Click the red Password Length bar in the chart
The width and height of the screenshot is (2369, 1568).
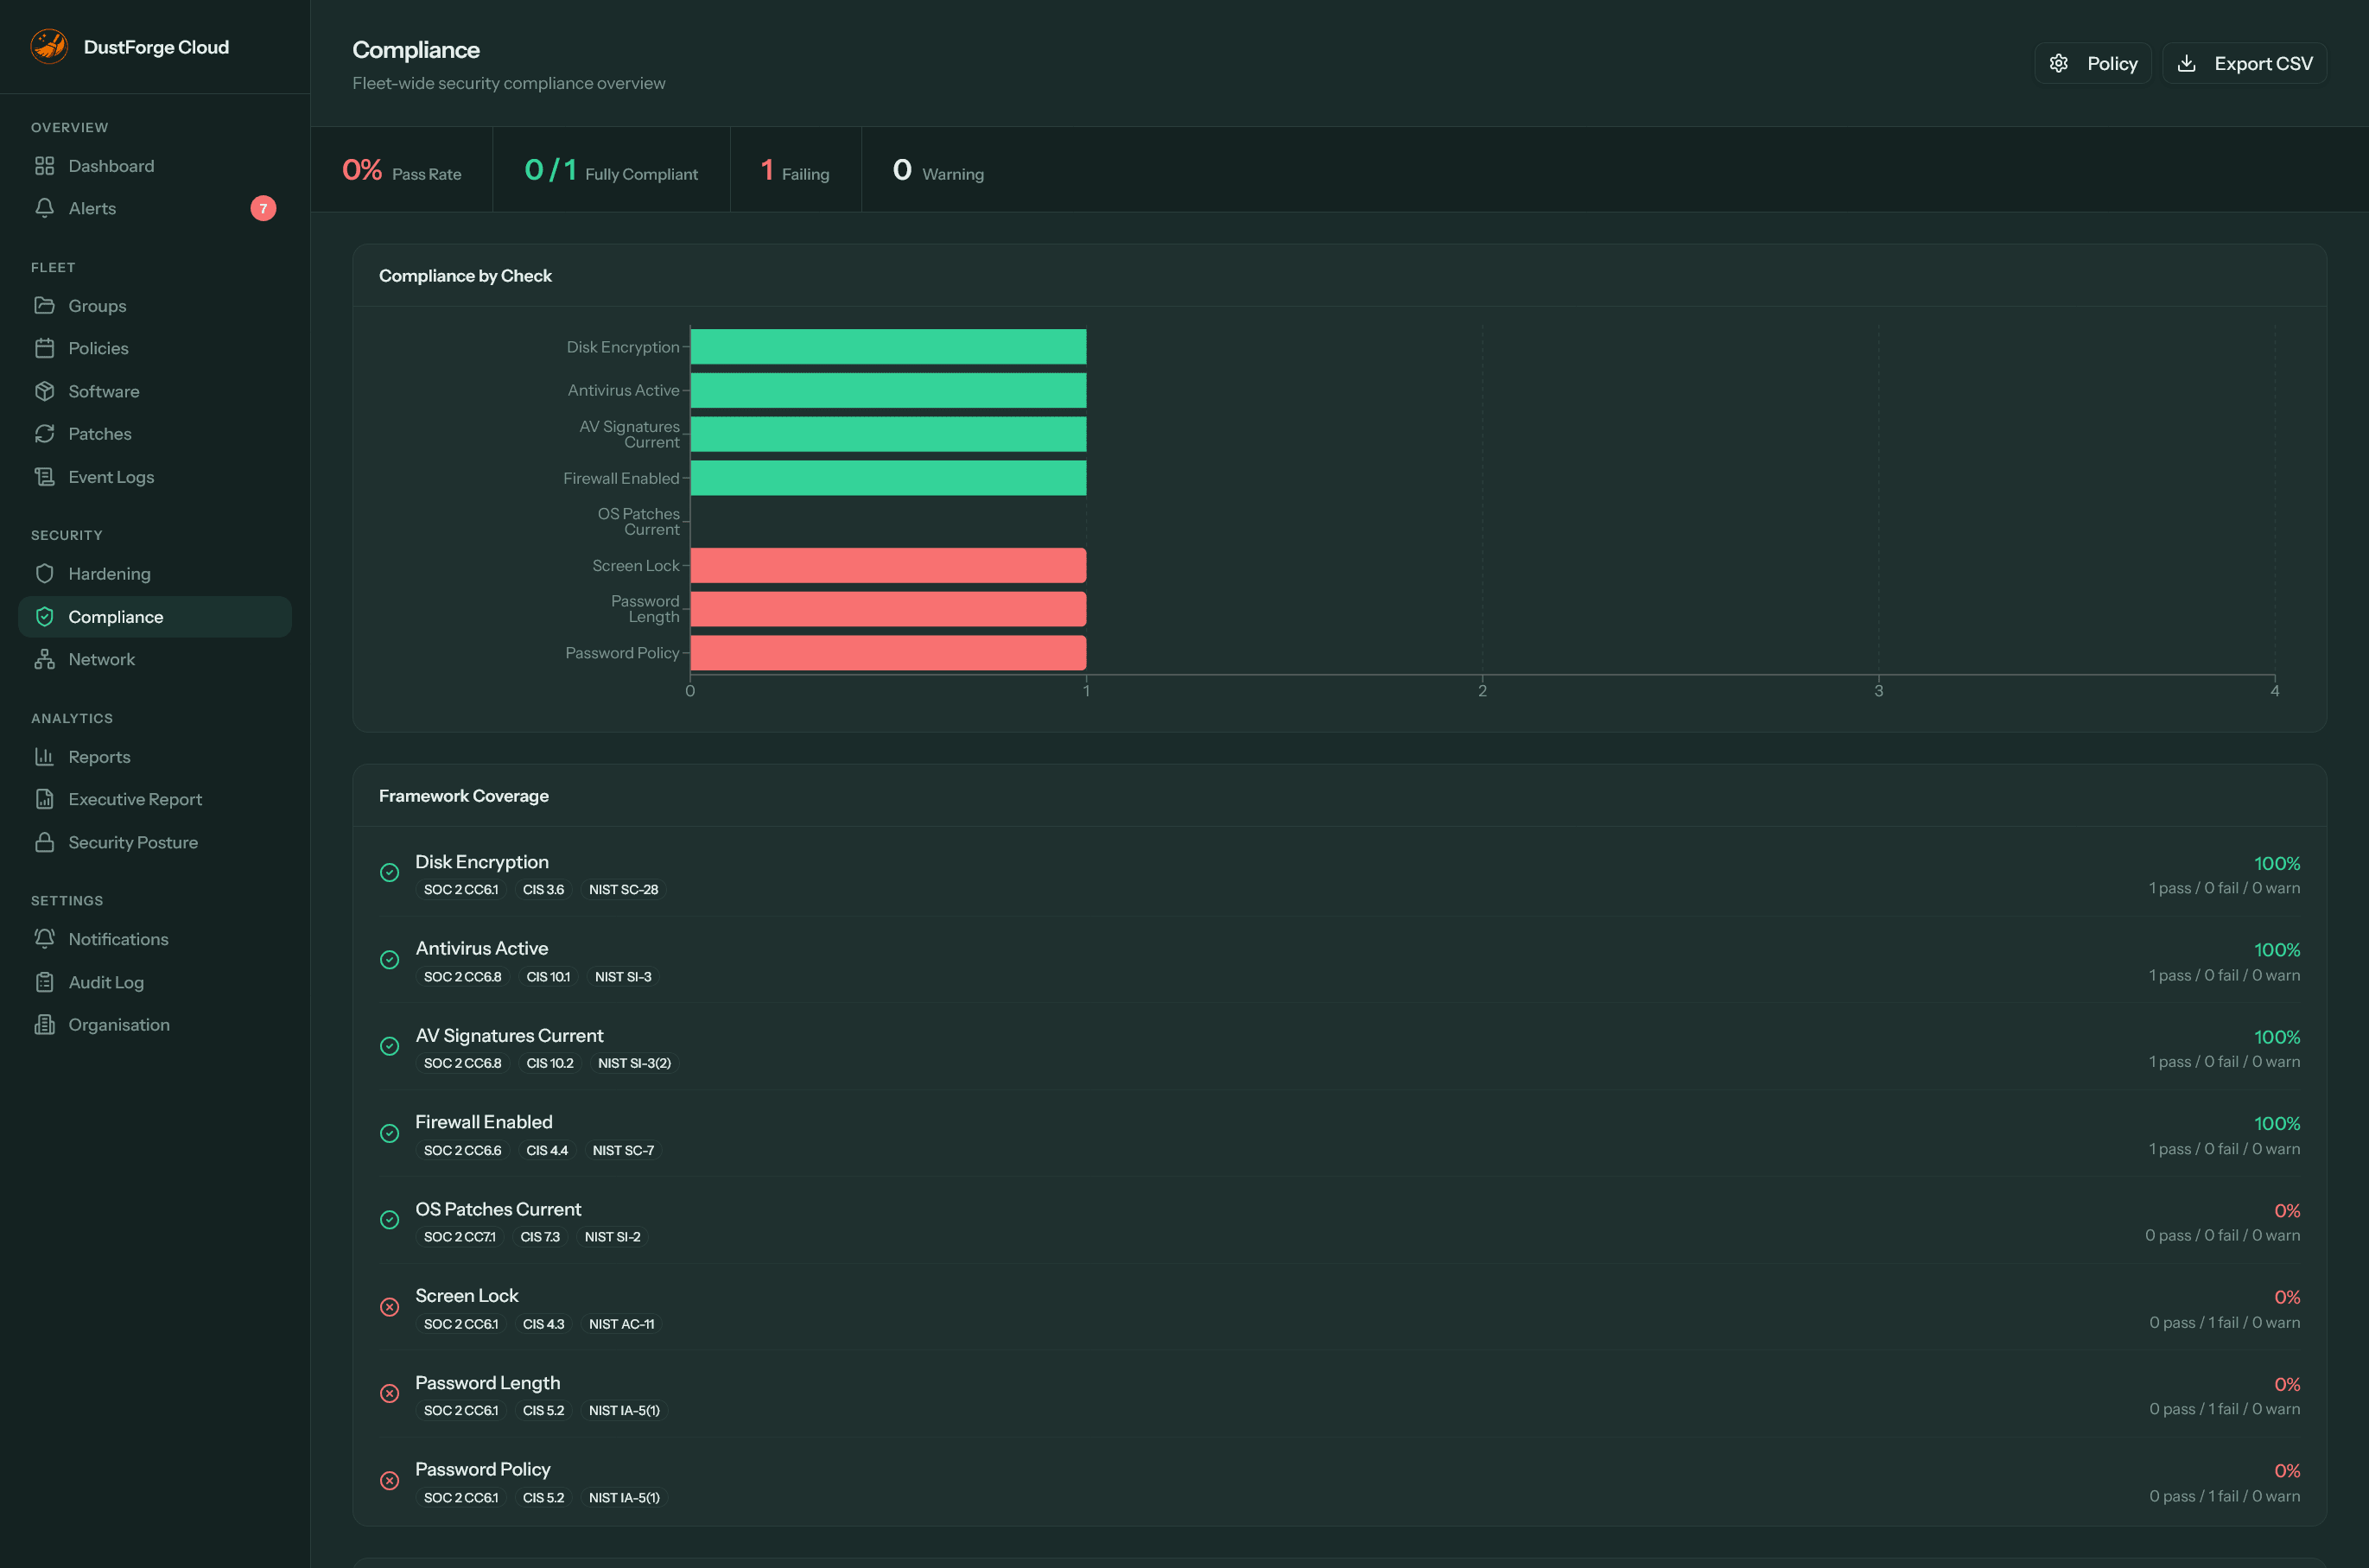(x=888, y=608)
